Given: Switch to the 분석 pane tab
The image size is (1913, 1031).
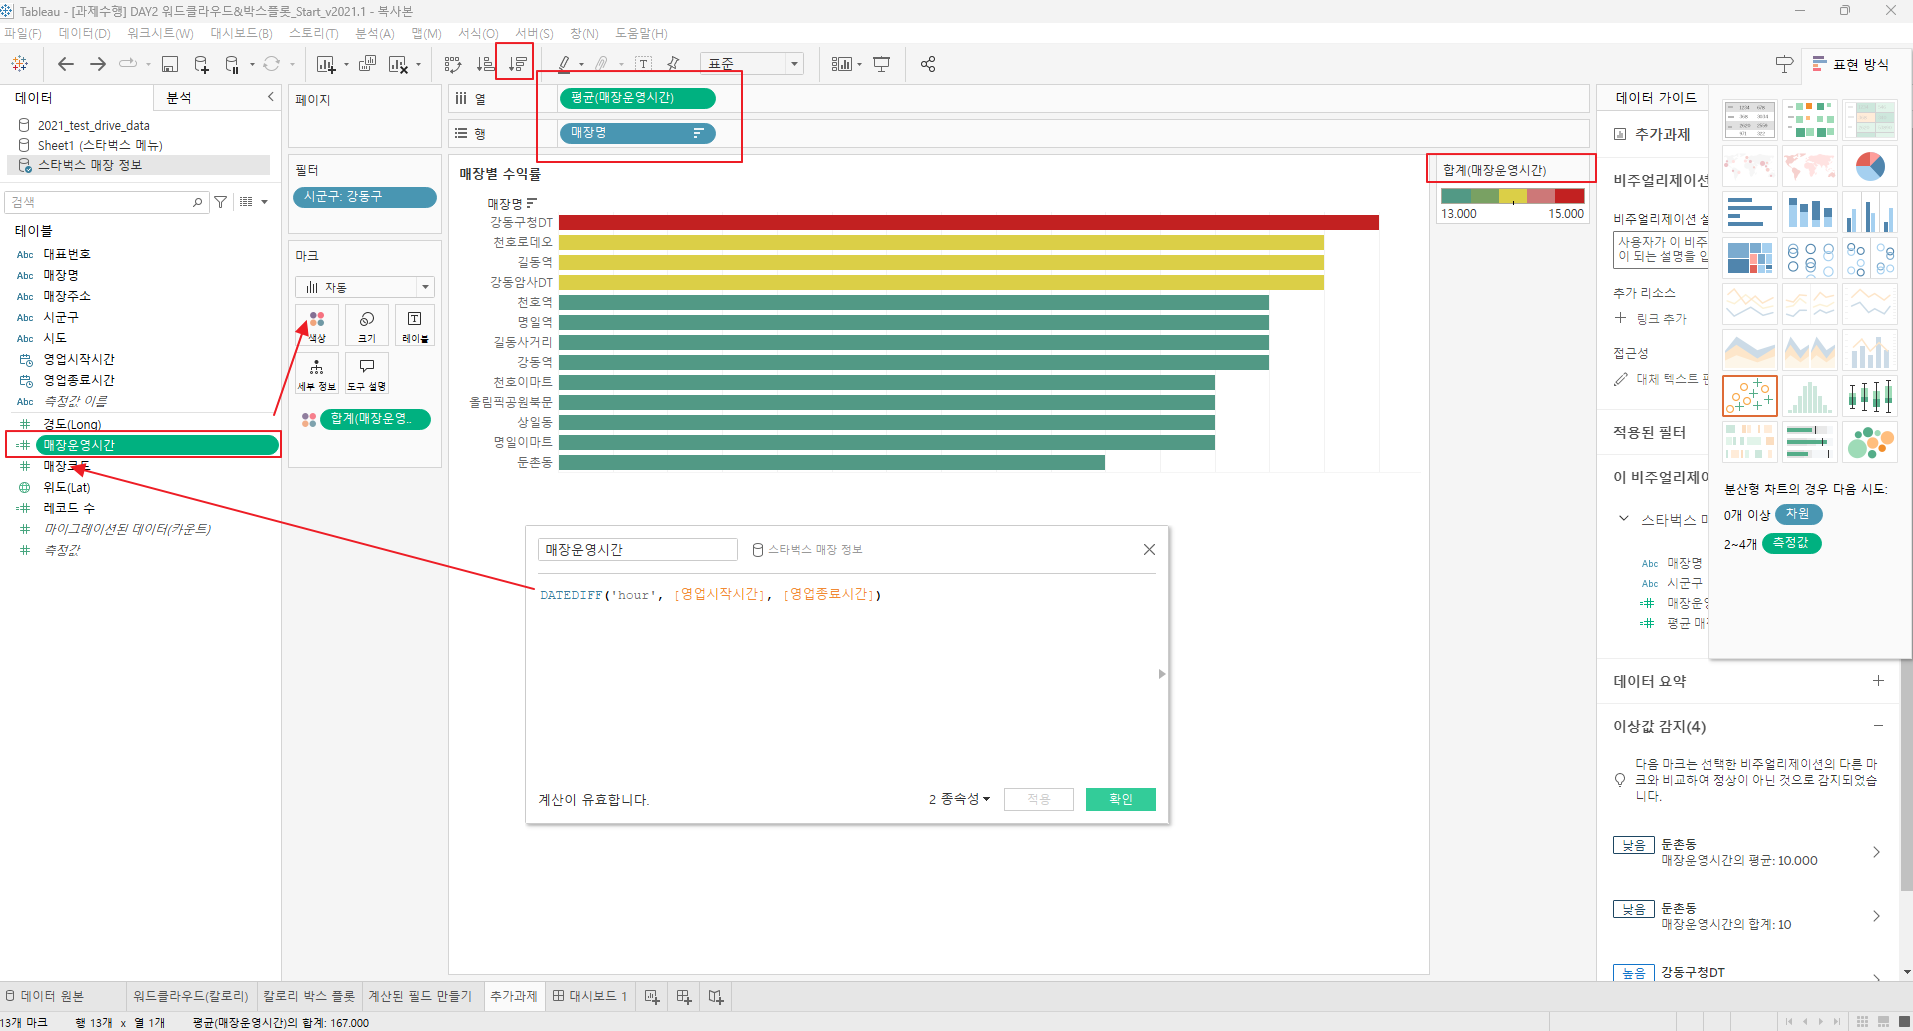Looking at the screenshot, I should (x=179, y=97).
